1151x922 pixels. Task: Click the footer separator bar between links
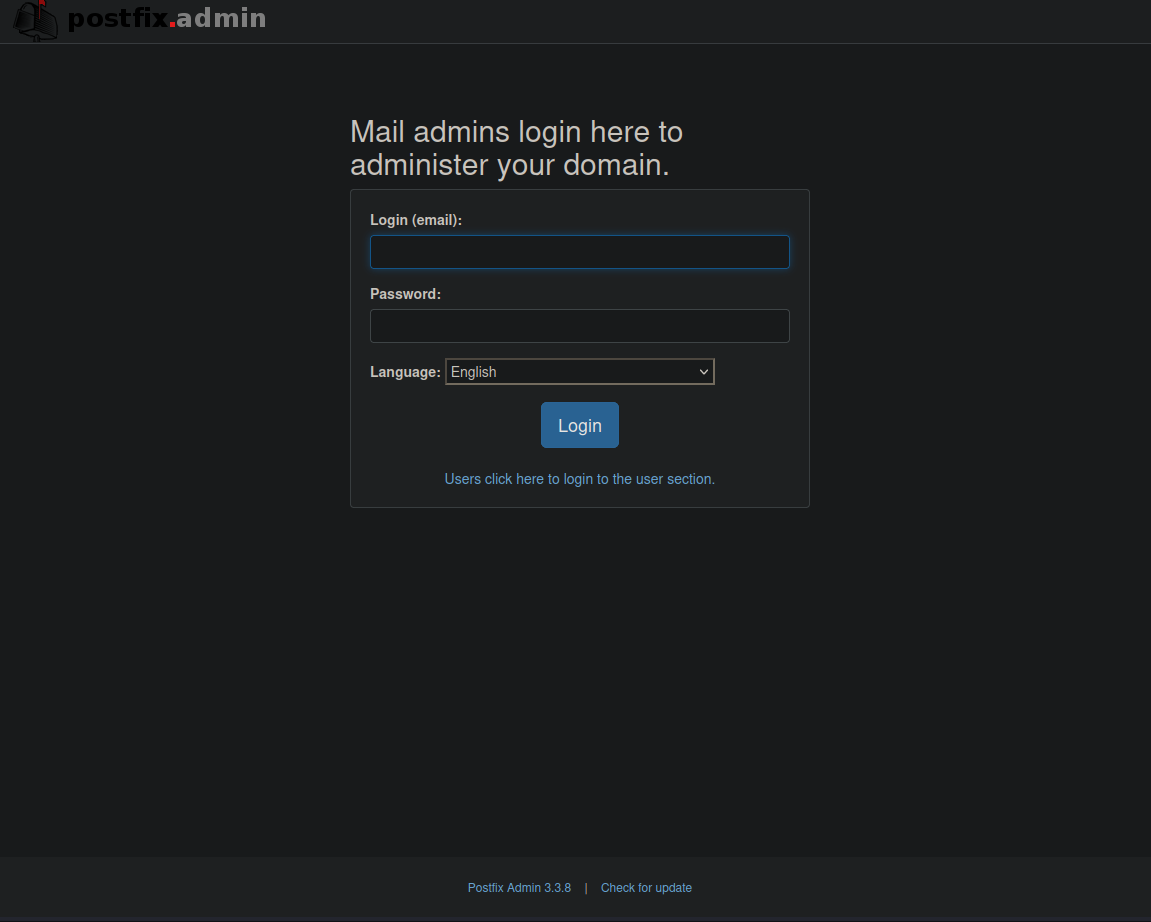coord(586,888)
